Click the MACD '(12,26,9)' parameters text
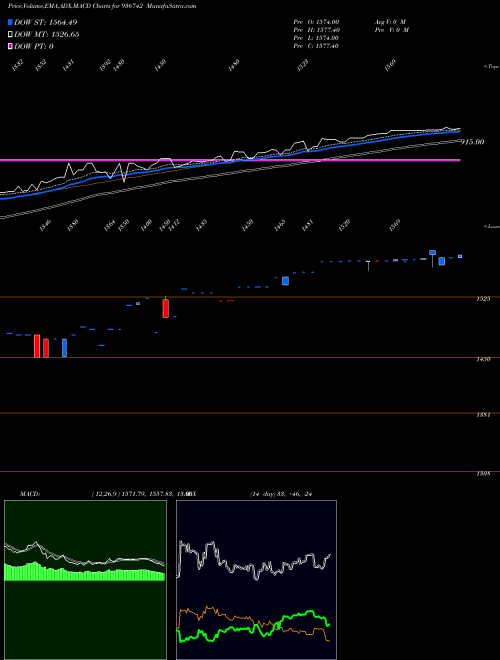 tap(105, 494)
